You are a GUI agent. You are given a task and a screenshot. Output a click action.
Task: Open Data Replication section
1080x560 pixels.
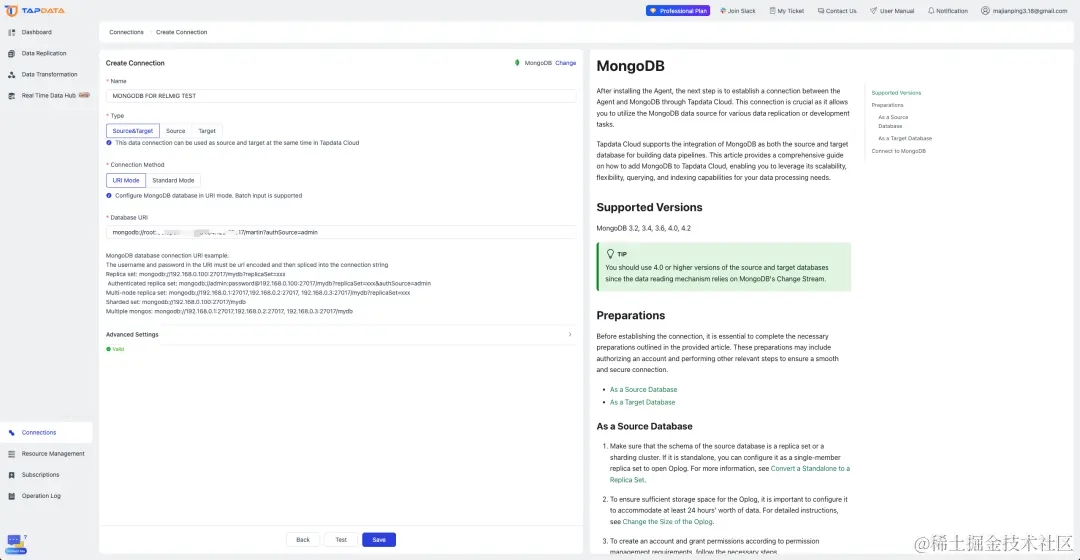point(46,53)
